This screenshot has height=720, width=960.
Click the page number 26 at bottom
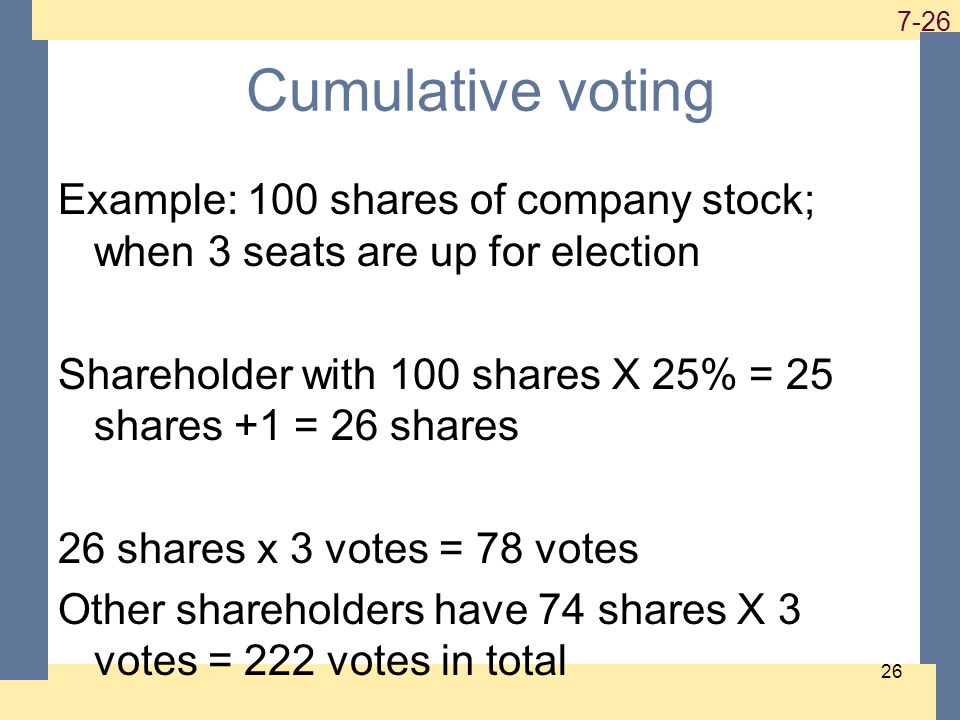point(891,671)
